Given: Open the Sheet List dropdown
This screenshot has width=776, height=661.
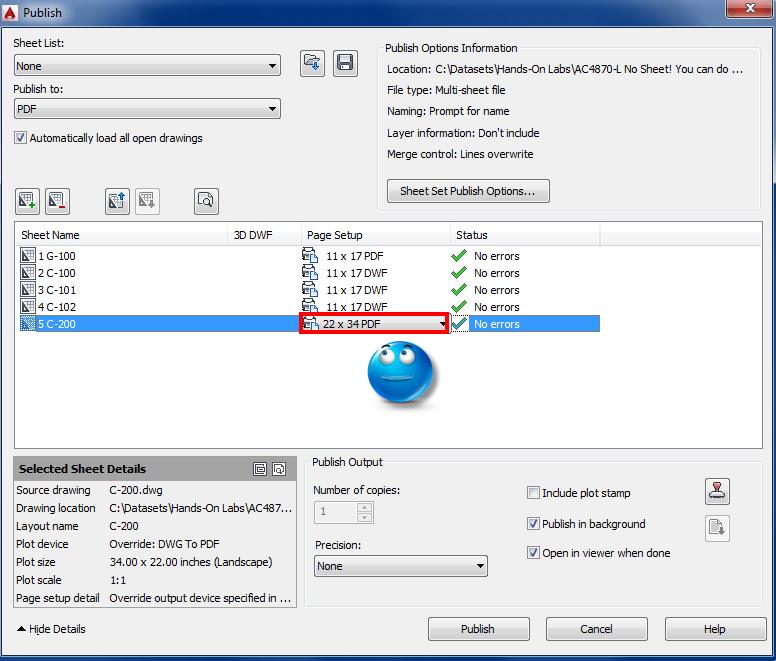Looking at the screenshot, I should [x=146, y=66].
